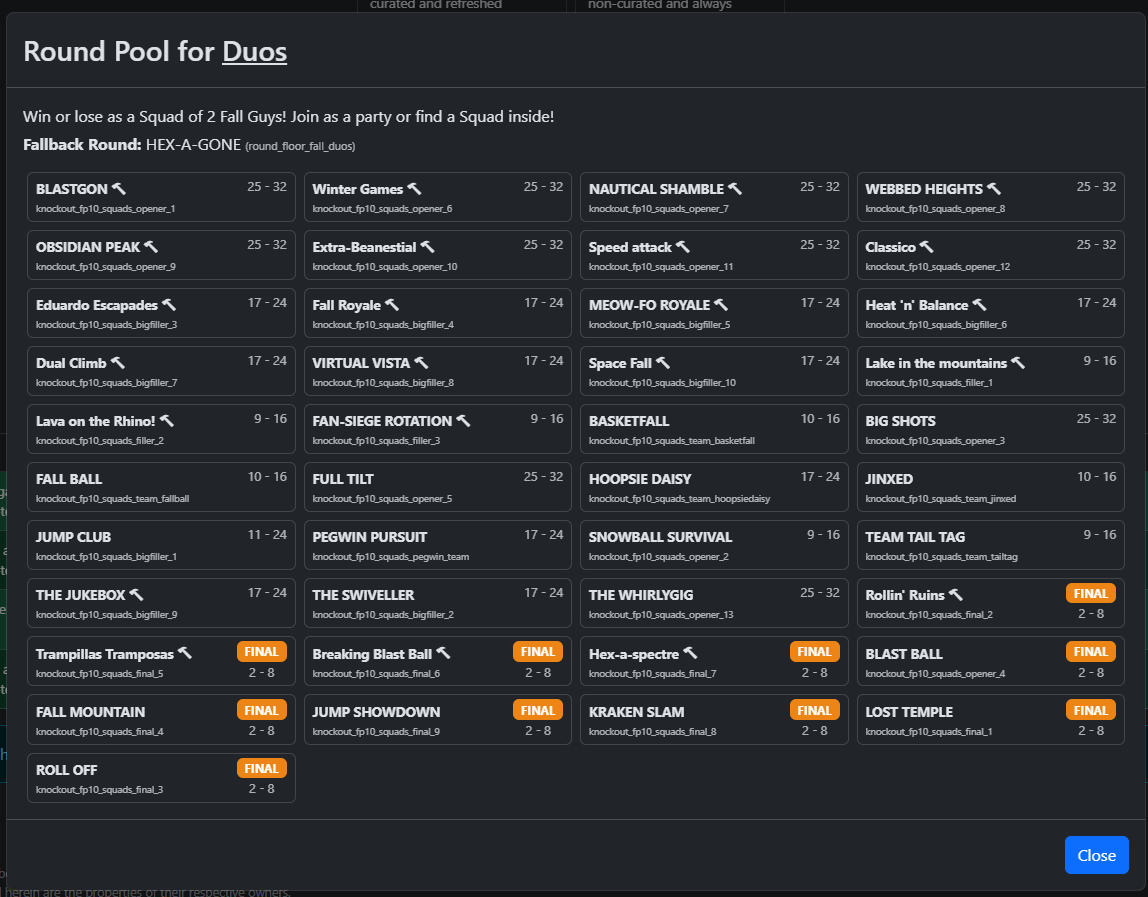Viewport: 1148px width, 897px height.
Task: Click the 10 - 16 player range on JINXED
Action: point(1096,477)
